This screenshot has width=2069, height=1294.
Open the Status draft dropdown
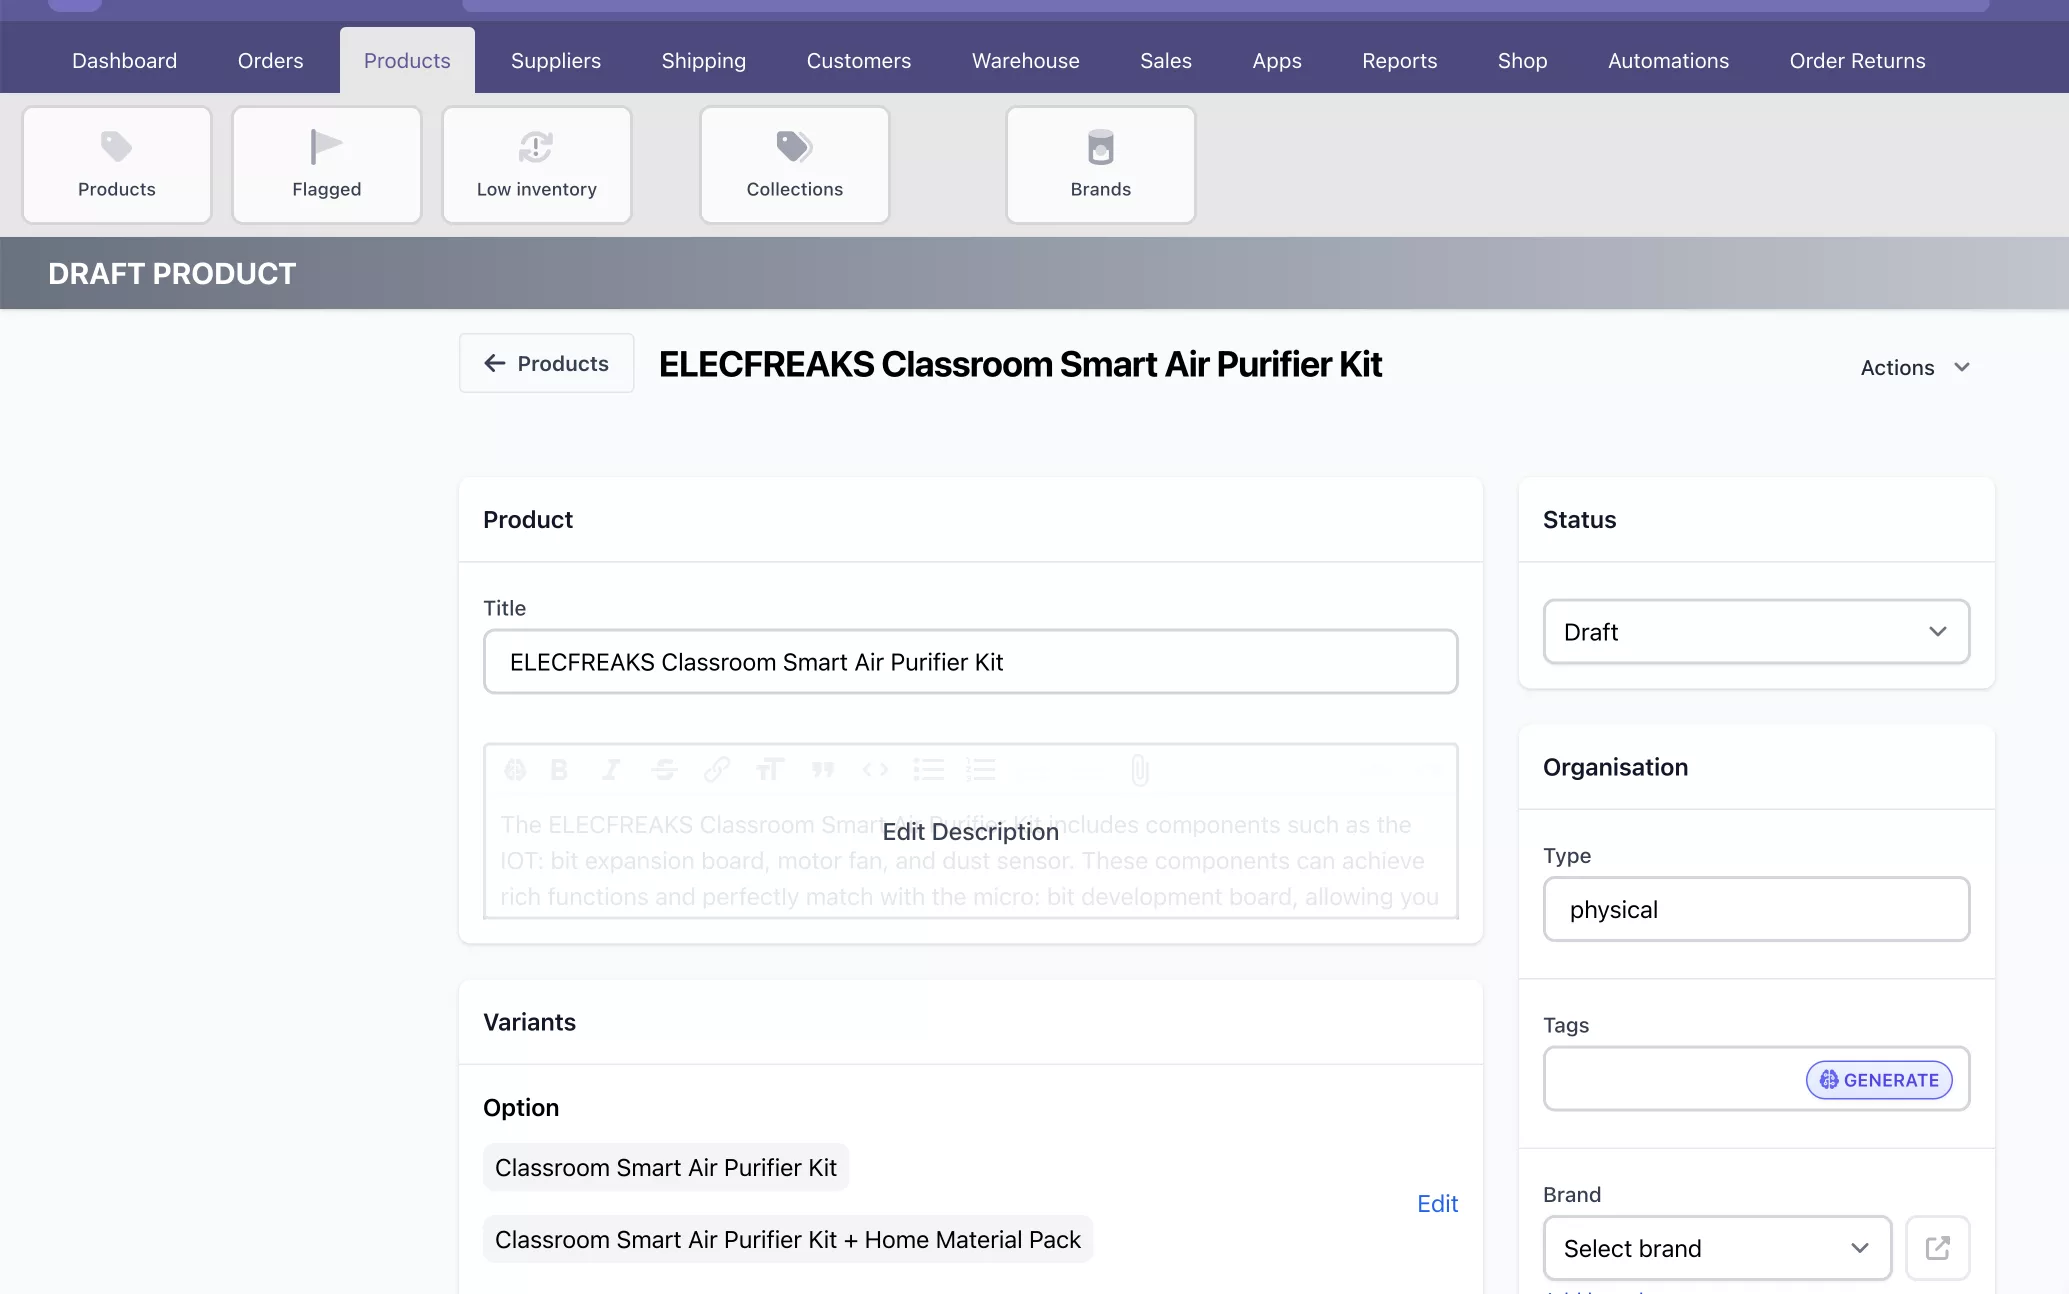(1756, 629)
